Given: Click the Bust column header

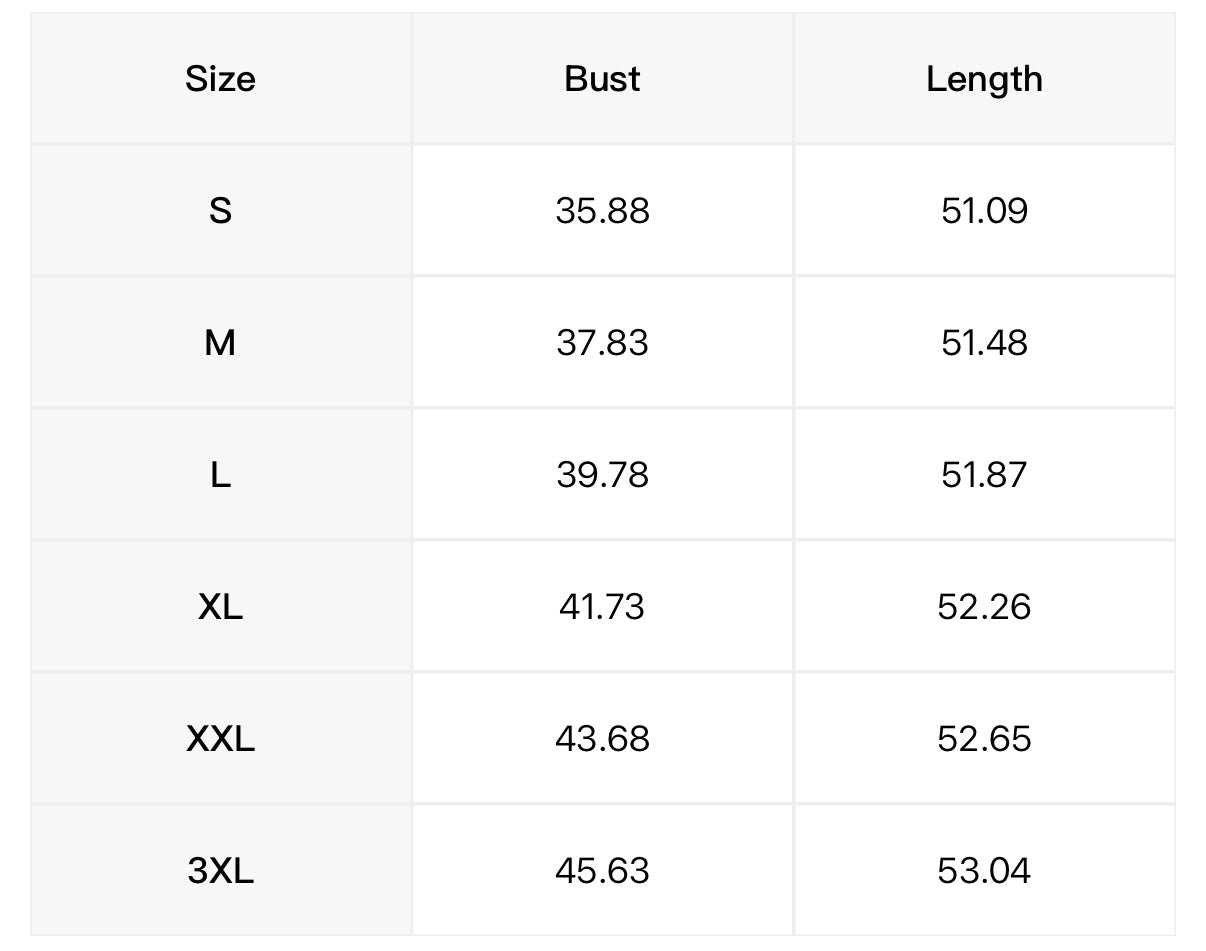Looking at the screenshot, I should [x=602, y=79].
